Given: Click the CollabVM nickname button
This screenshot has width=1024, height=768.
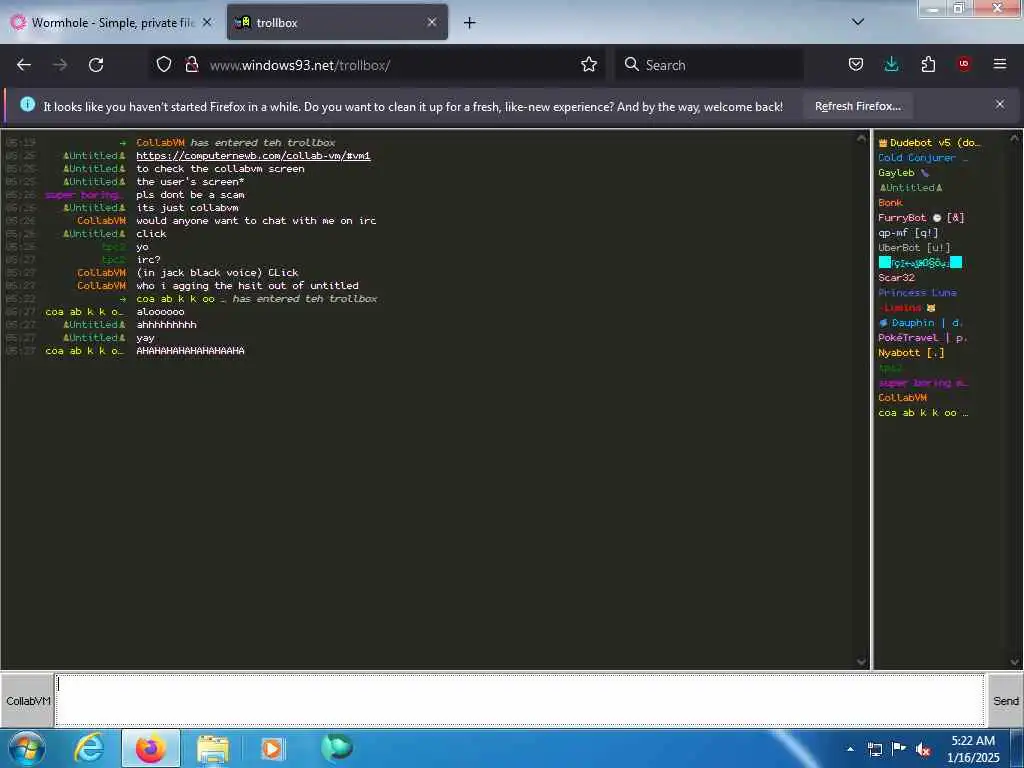Looking at the screenshot, I should pos(27,700).
